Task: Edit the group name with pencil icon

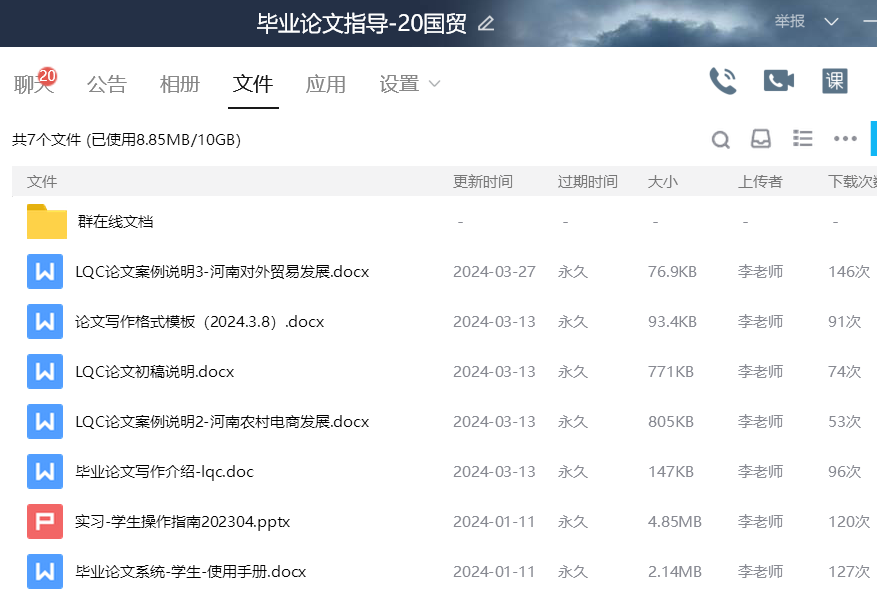Action: coord(486,23)
